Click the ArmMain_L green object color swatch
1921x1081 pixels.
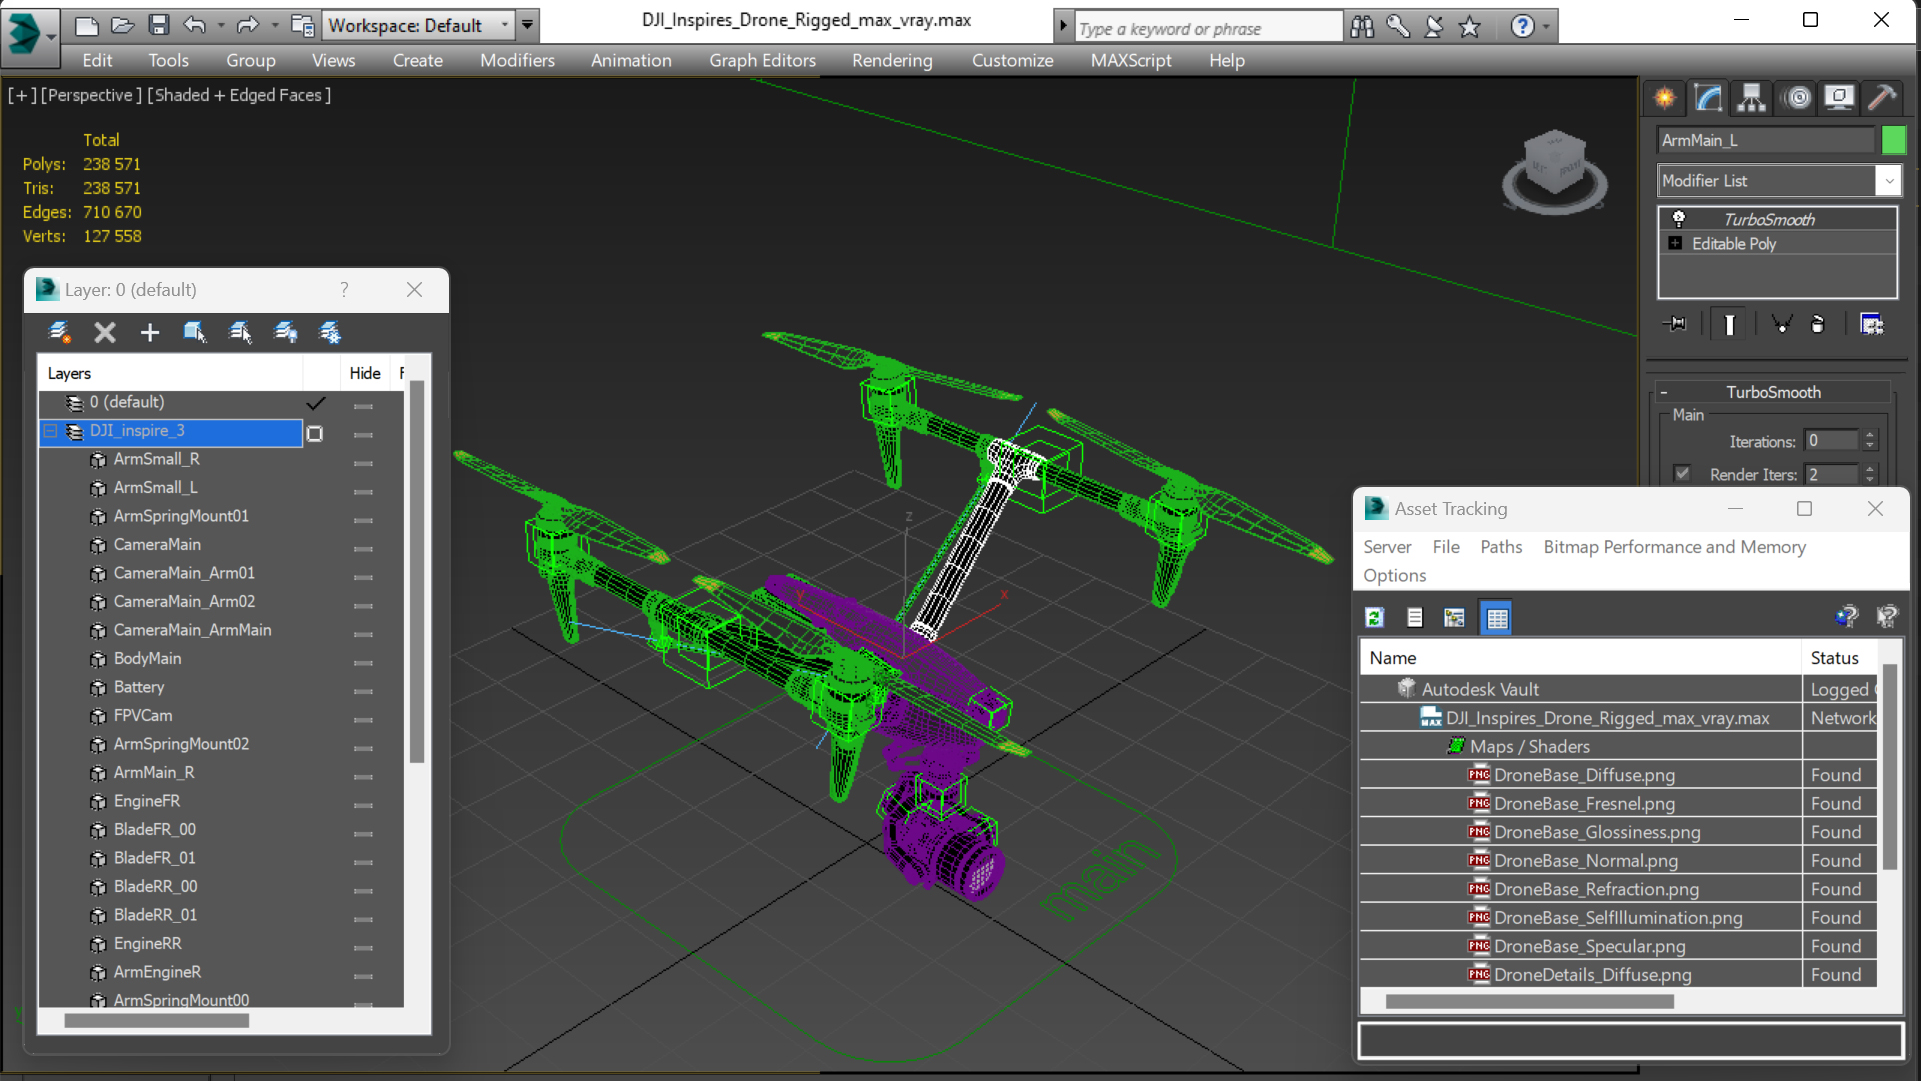[x=1893, y=140]
